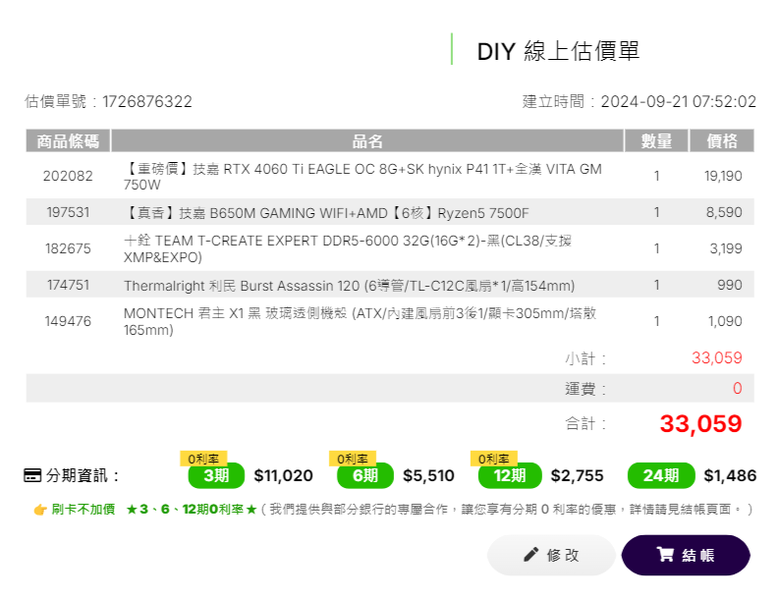The image size is (780, 599).
Task: Click the credit card icon beside 分期資訊
Action: (x=33, y=475)
